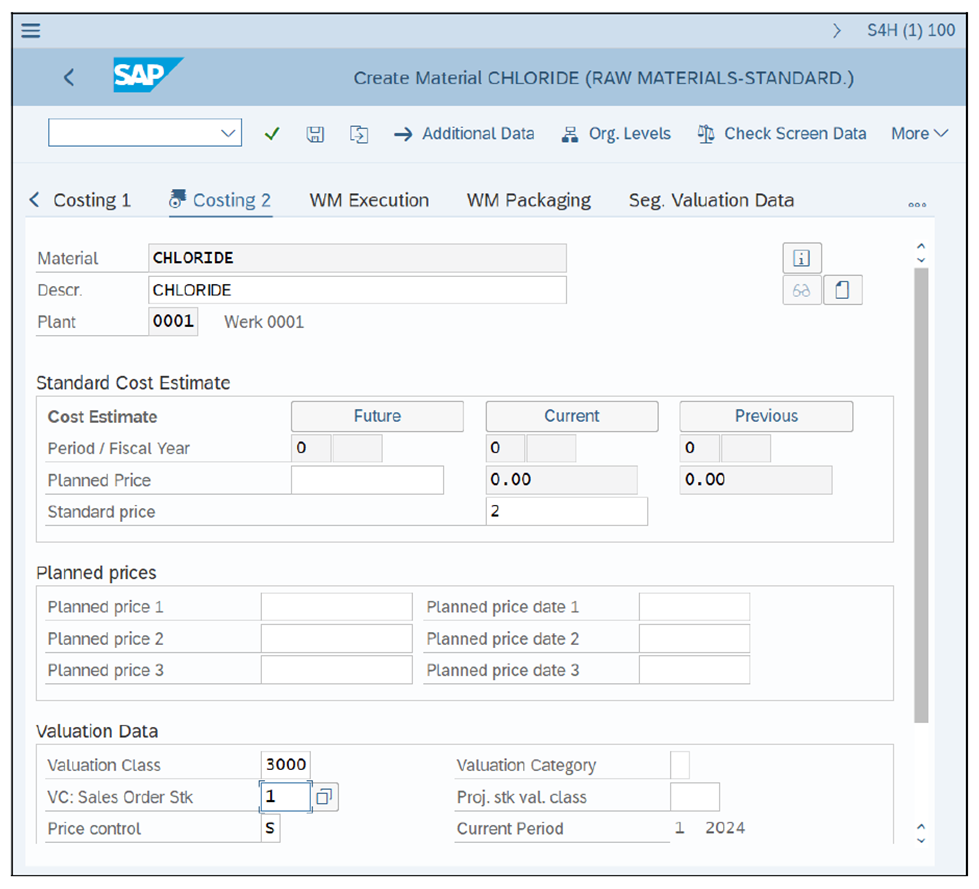Open the hamburger menu at top left
The width and height of the screenshot is (979, 889).
tap(29, 30)
